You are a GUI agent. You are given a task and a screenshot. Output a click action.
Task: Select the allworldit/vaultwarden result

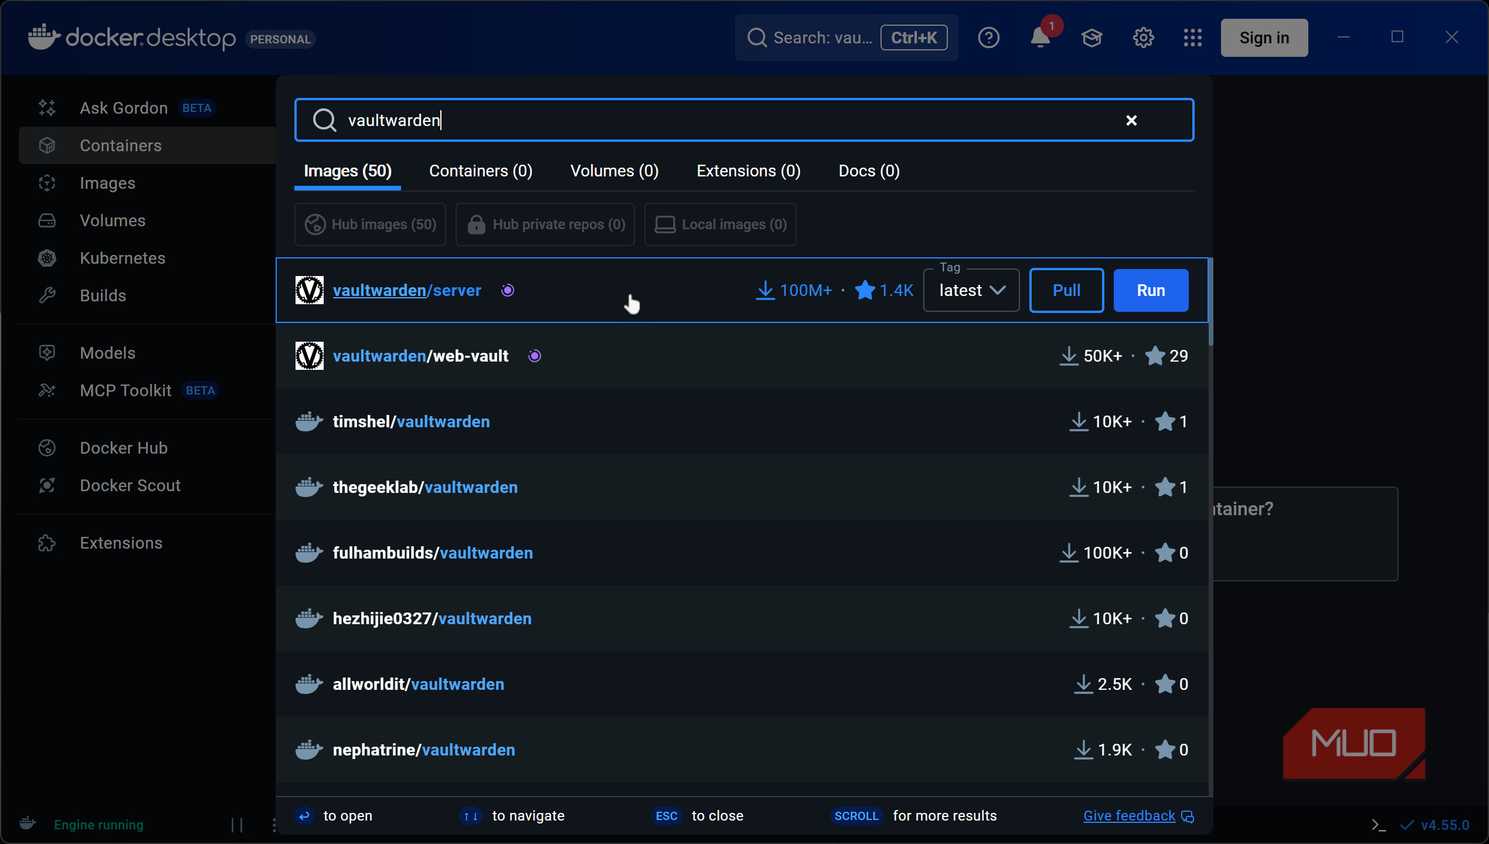742,684
